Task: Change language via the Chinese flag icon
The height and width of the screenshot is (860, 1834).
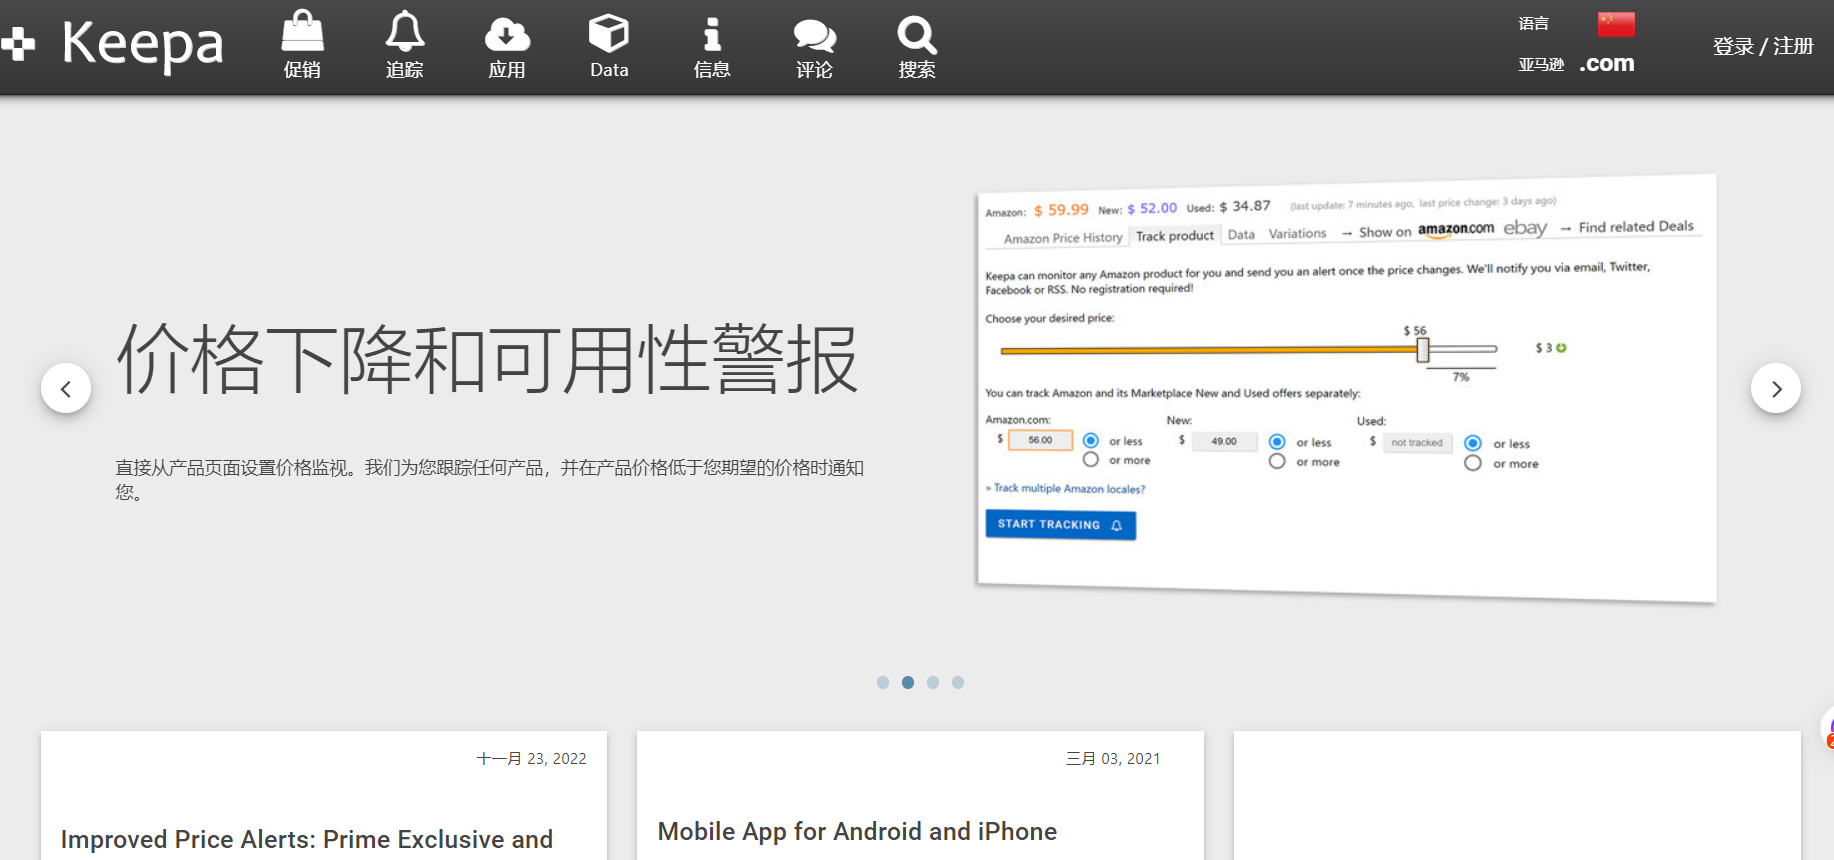Action: tap(1616, 24)
